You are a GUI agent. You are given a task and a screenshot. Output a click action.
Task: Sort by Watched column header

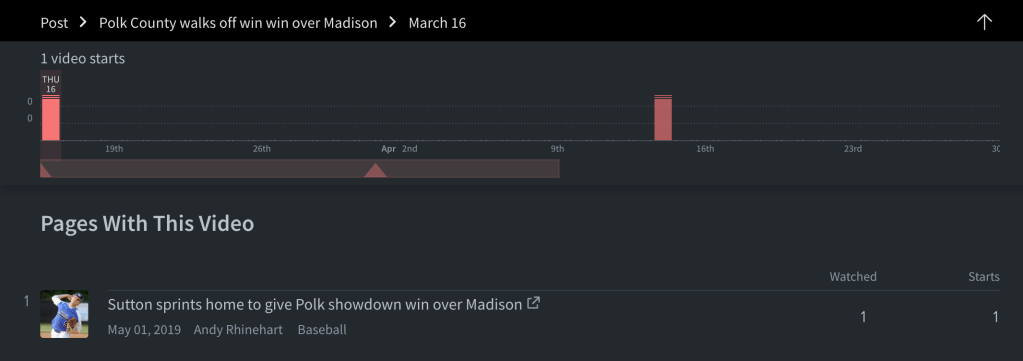[853, 277]
